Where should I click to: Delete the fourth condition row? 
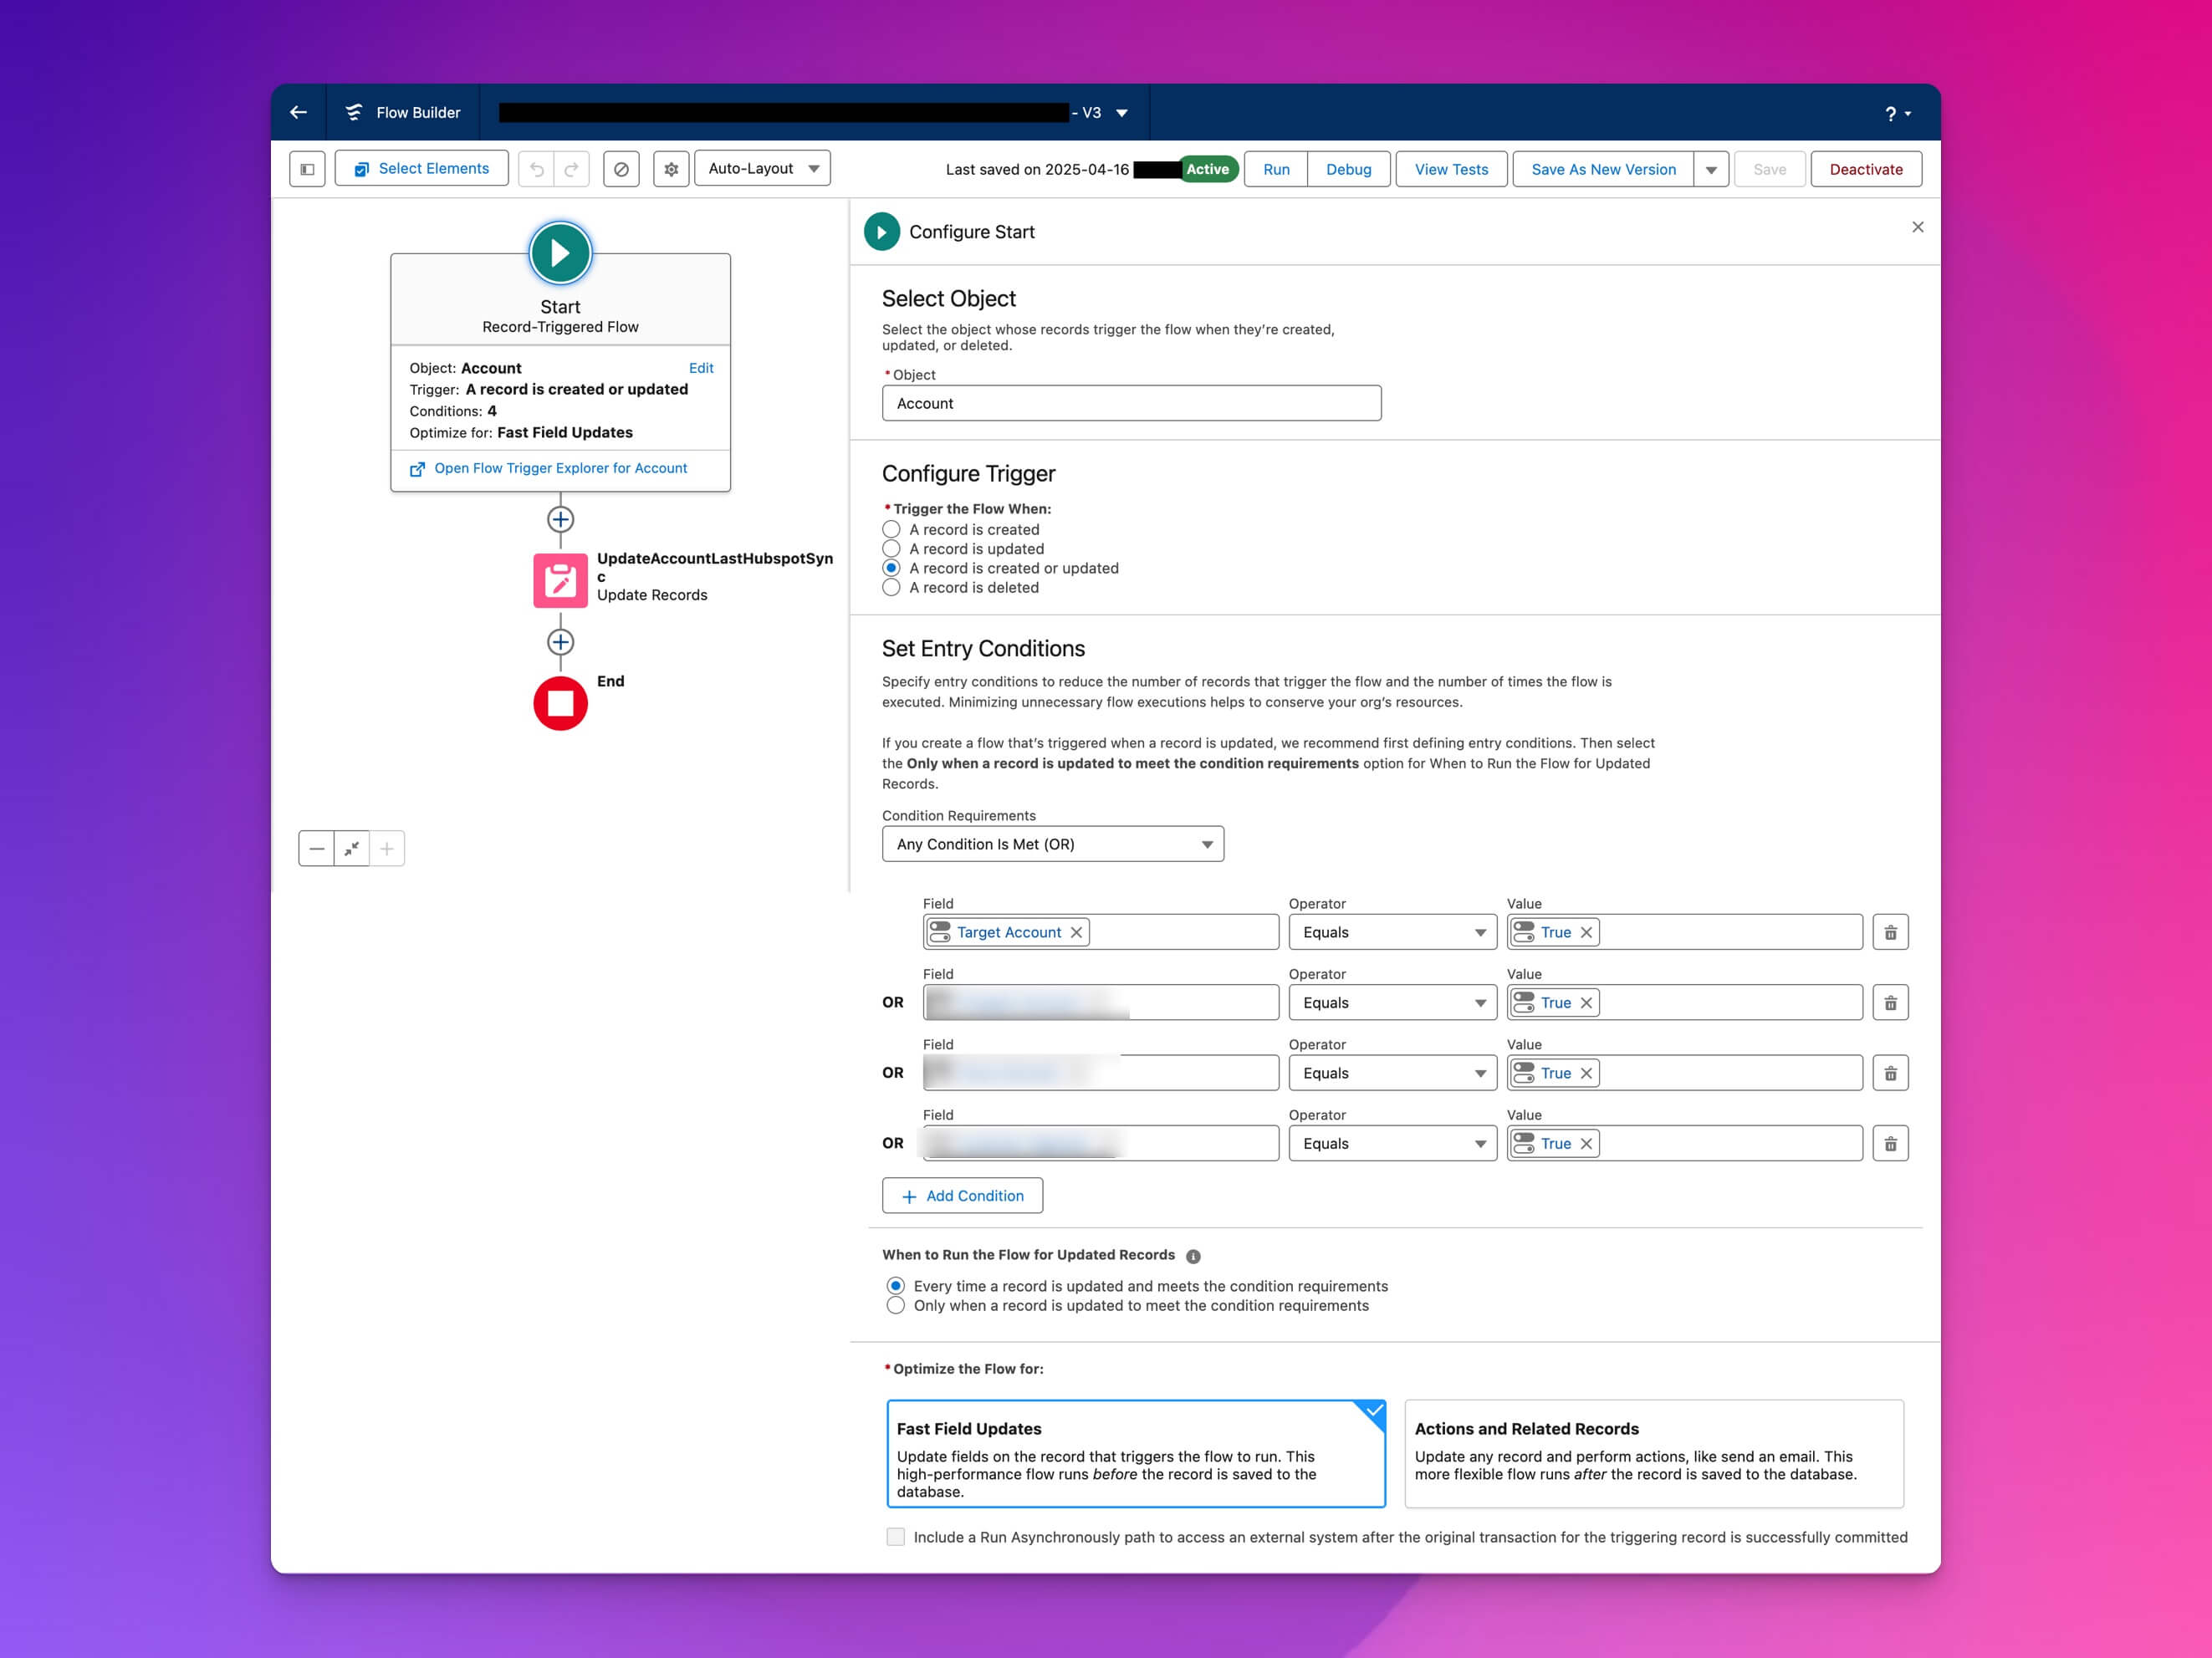[1890, 1143]
